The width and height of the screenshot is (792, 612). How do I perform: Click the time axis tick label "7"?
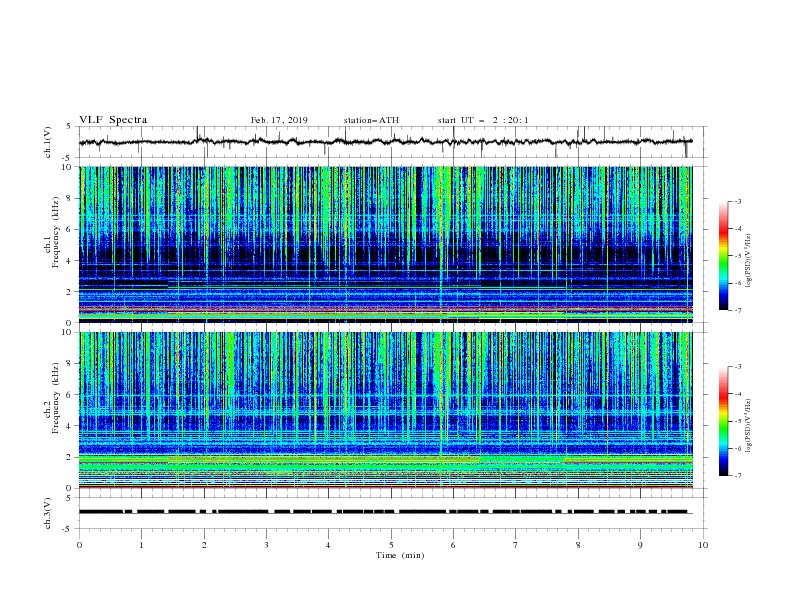tap(516, 545)
